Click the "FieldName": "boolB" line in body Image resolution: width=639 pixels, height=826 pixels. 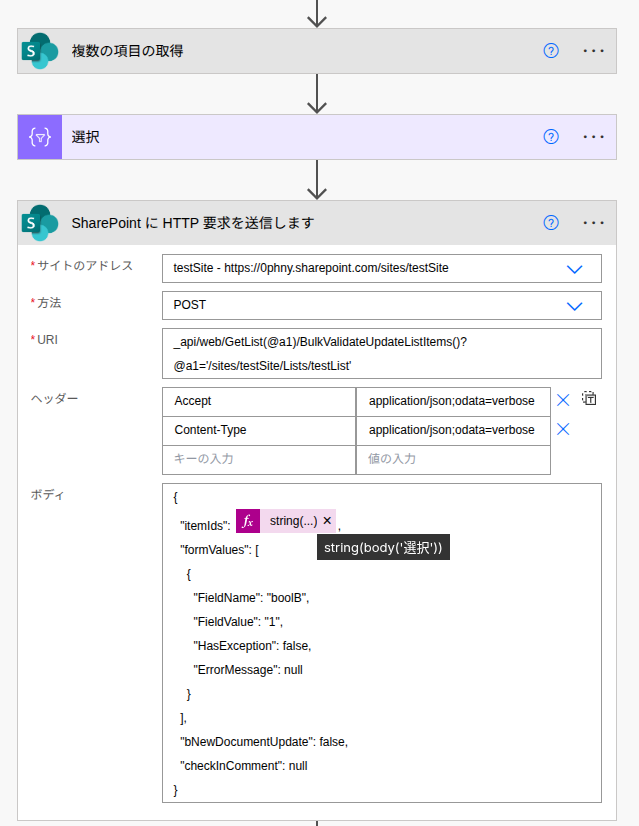point(251,598)
